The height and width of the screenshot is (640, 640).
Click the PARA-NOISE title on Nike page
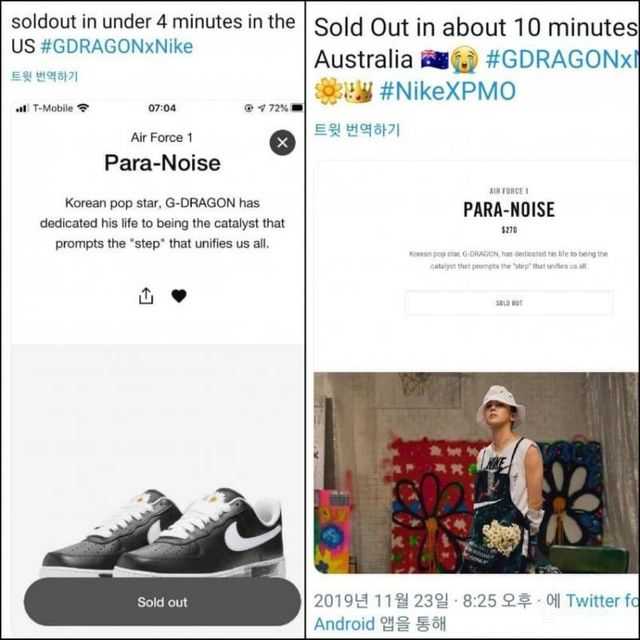click(509, 209)
